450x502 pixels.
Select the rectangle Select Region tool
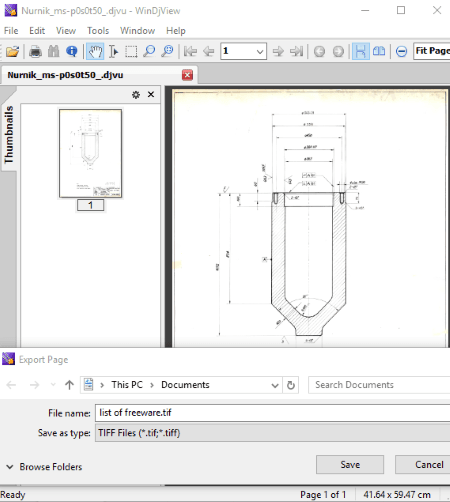[x=131, y=51]
